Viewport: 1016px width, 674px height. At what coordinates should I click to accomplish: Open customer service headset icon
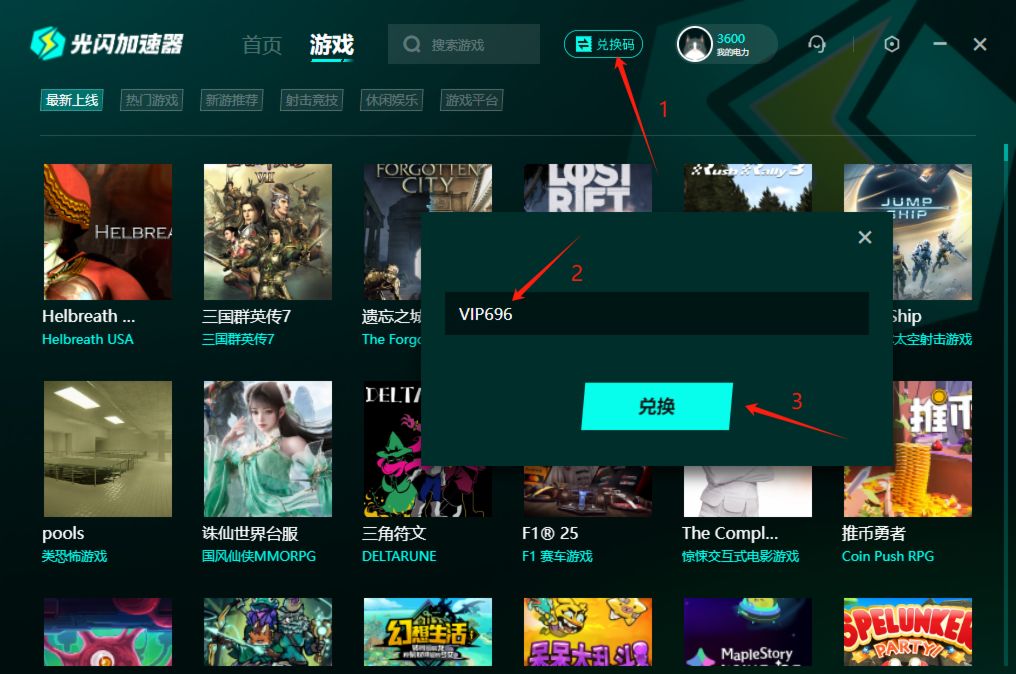click(816, 44)
